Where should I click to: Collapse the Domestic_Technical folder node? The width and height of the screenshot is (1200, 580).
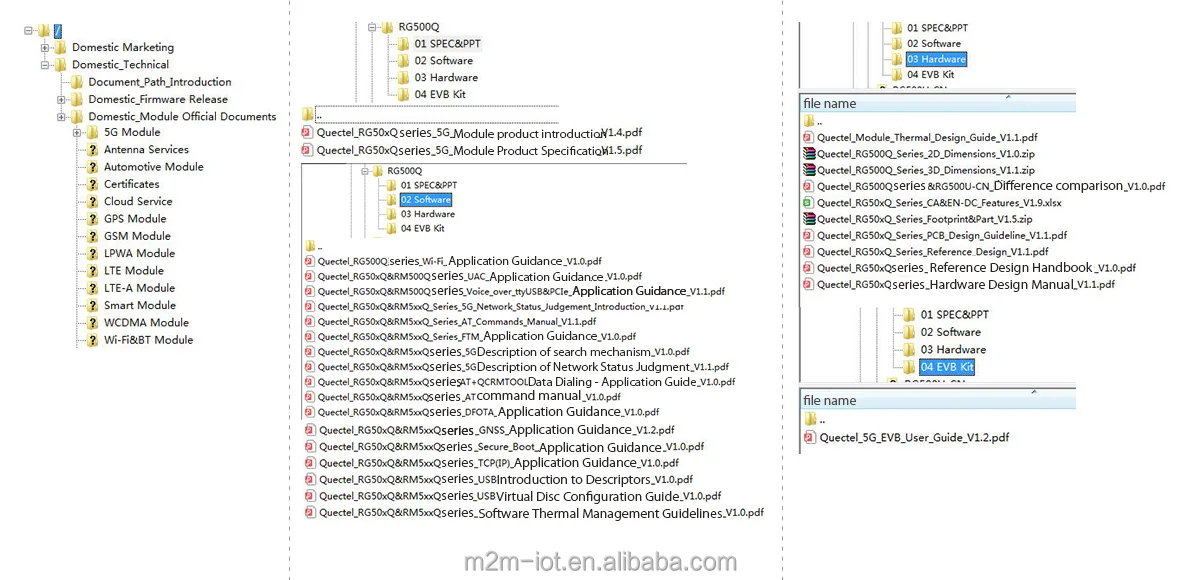tap(45, 65)
